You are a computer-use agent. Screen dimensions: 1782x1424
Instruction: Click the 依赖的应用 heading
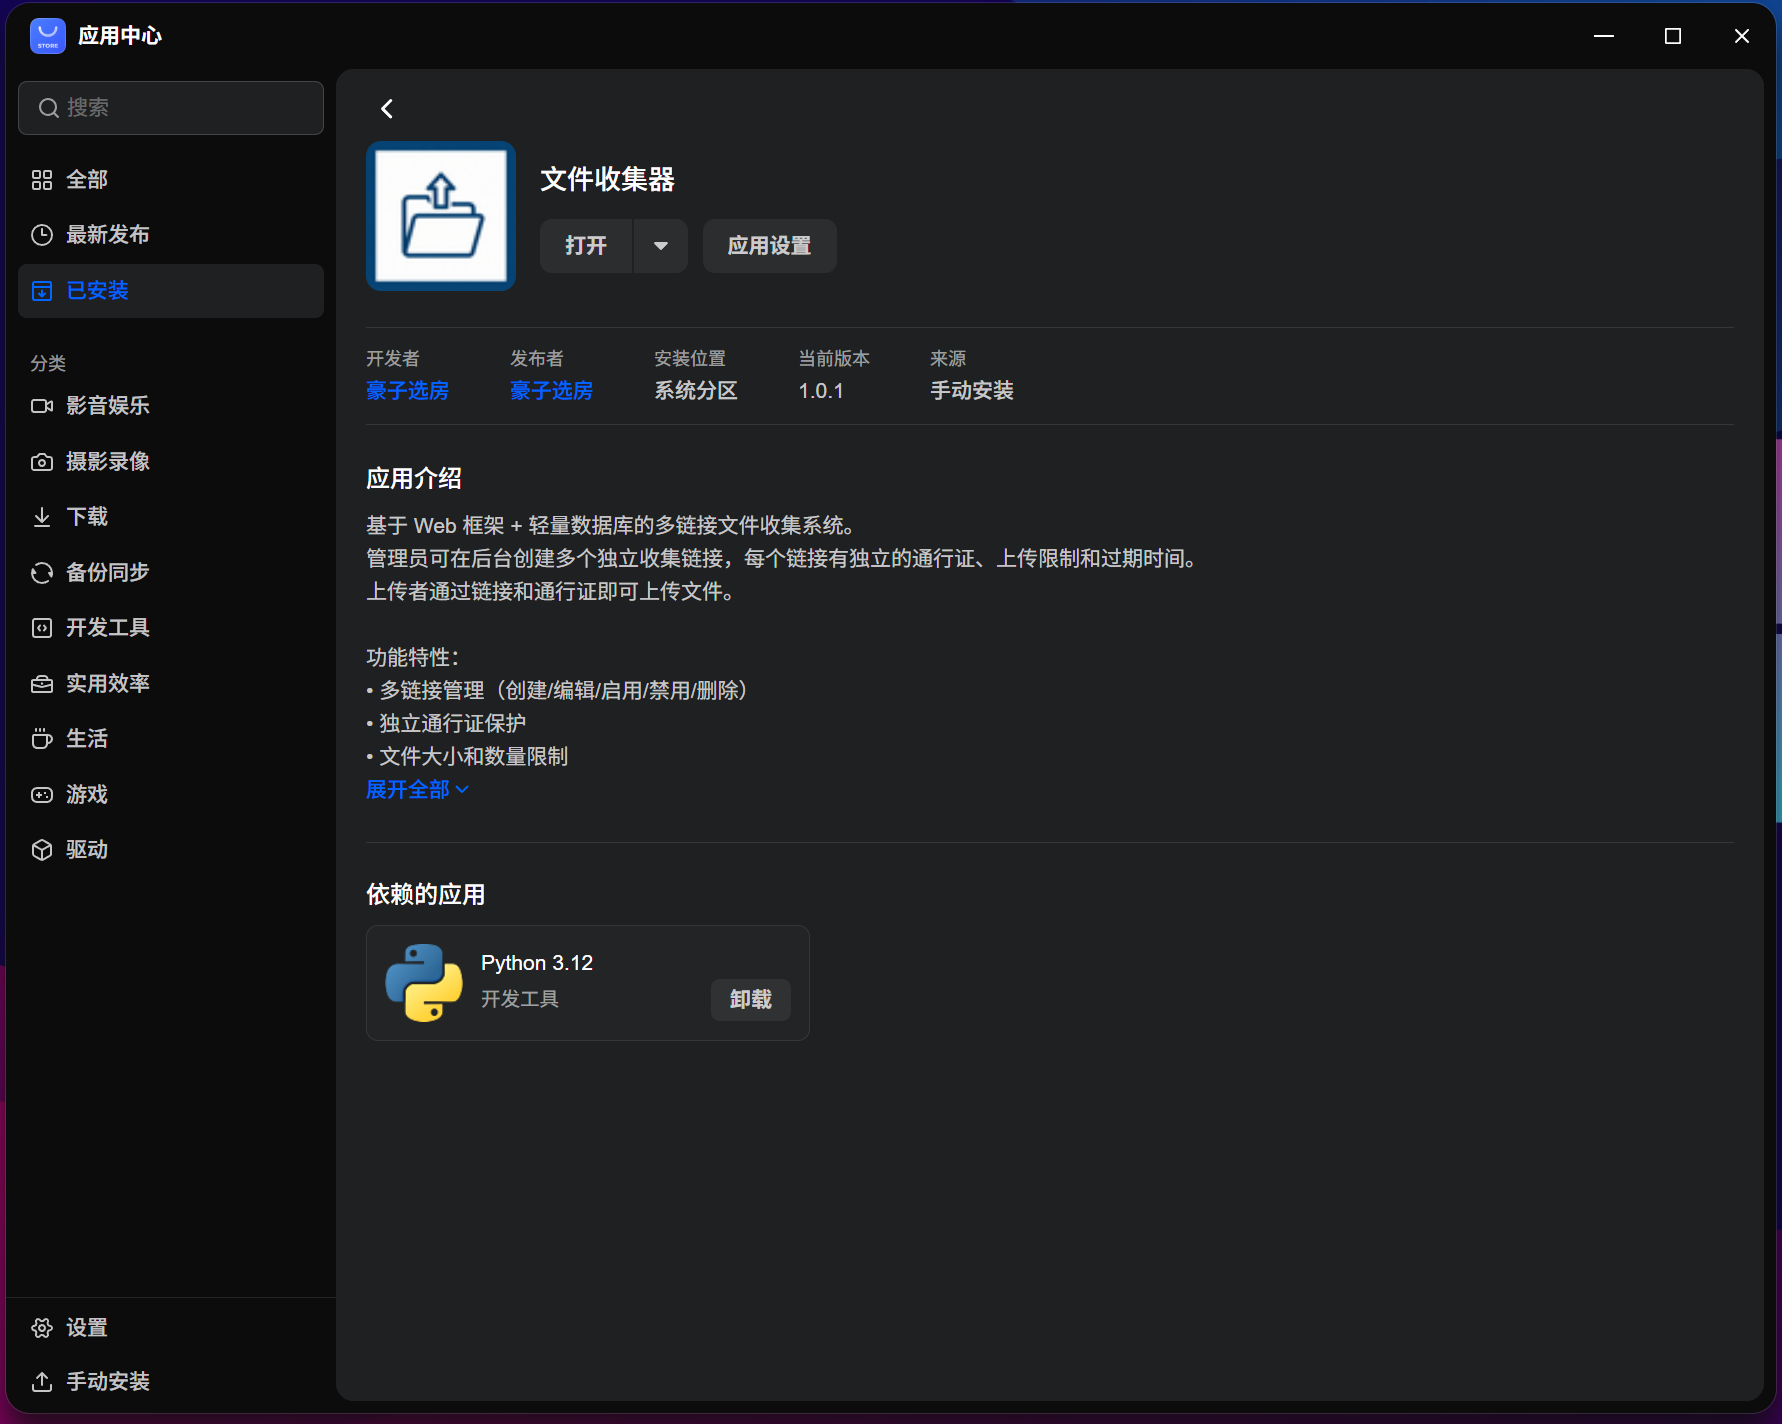(426, 895)
